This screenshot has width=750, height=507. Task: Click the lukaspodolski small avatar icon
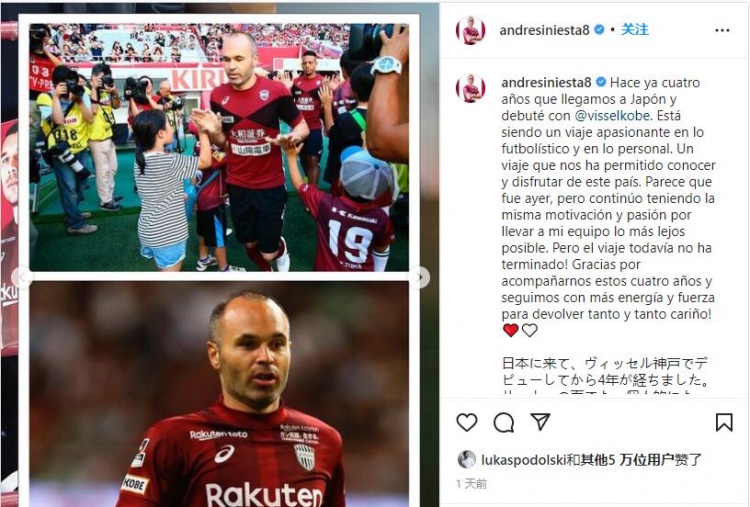point(467,460)
